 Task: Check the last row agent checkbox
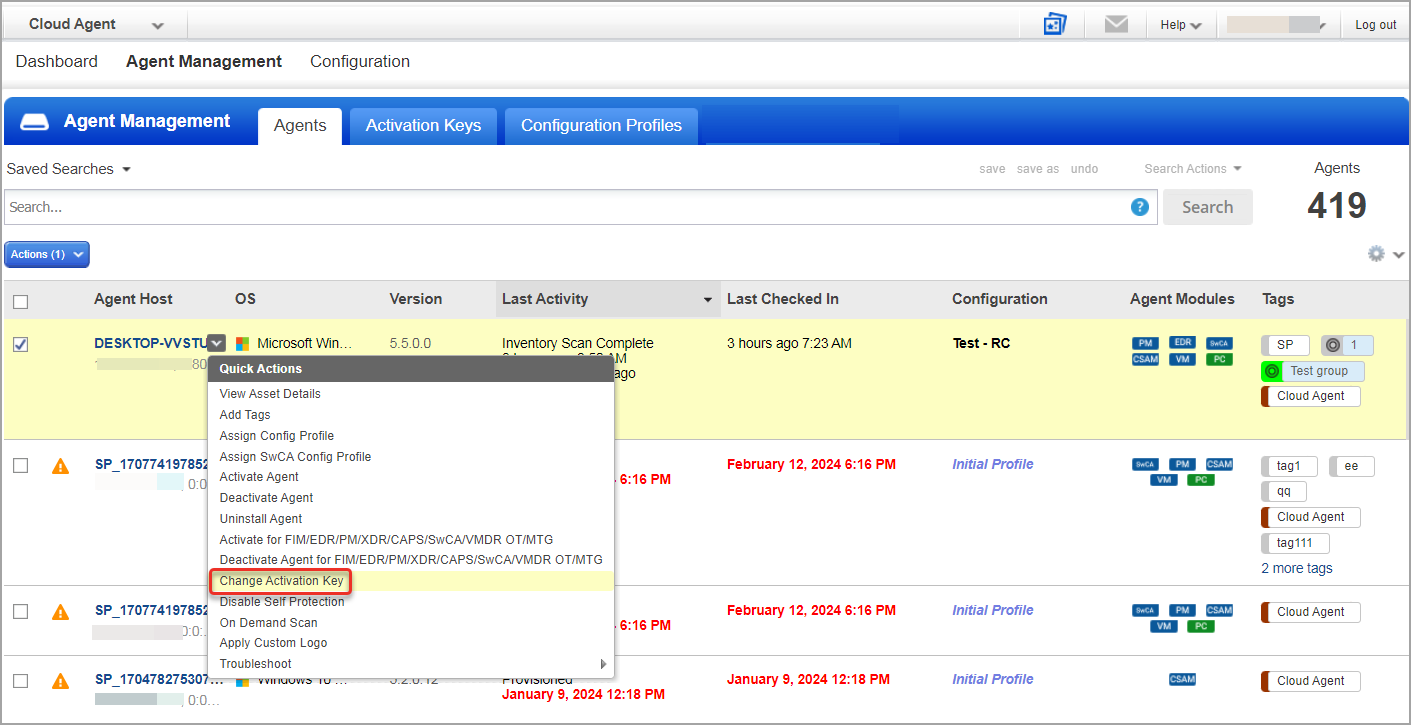point(21,681)
